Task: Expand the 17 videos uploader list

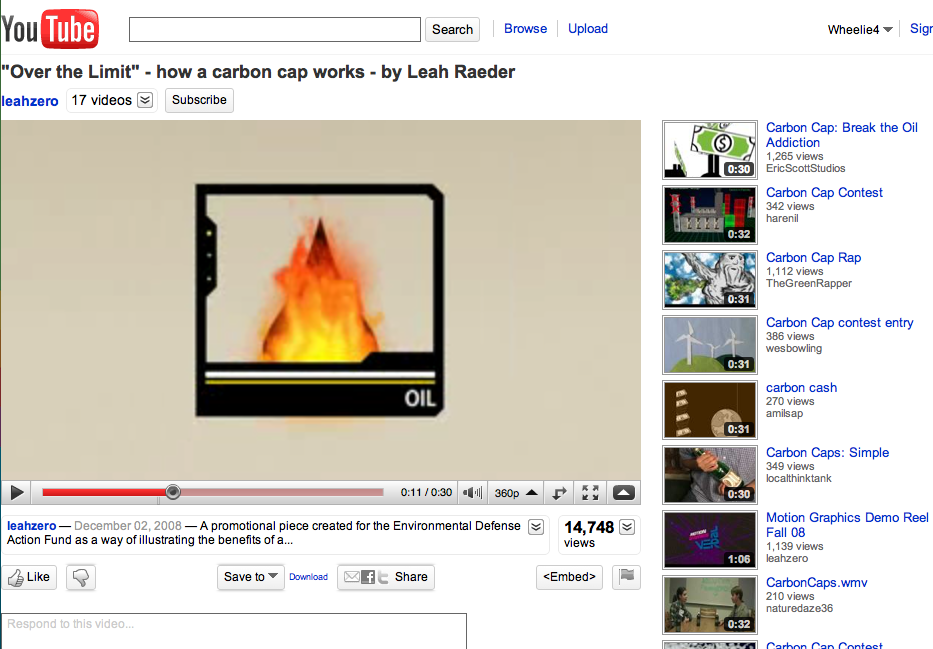Action: tap(145, 100)
